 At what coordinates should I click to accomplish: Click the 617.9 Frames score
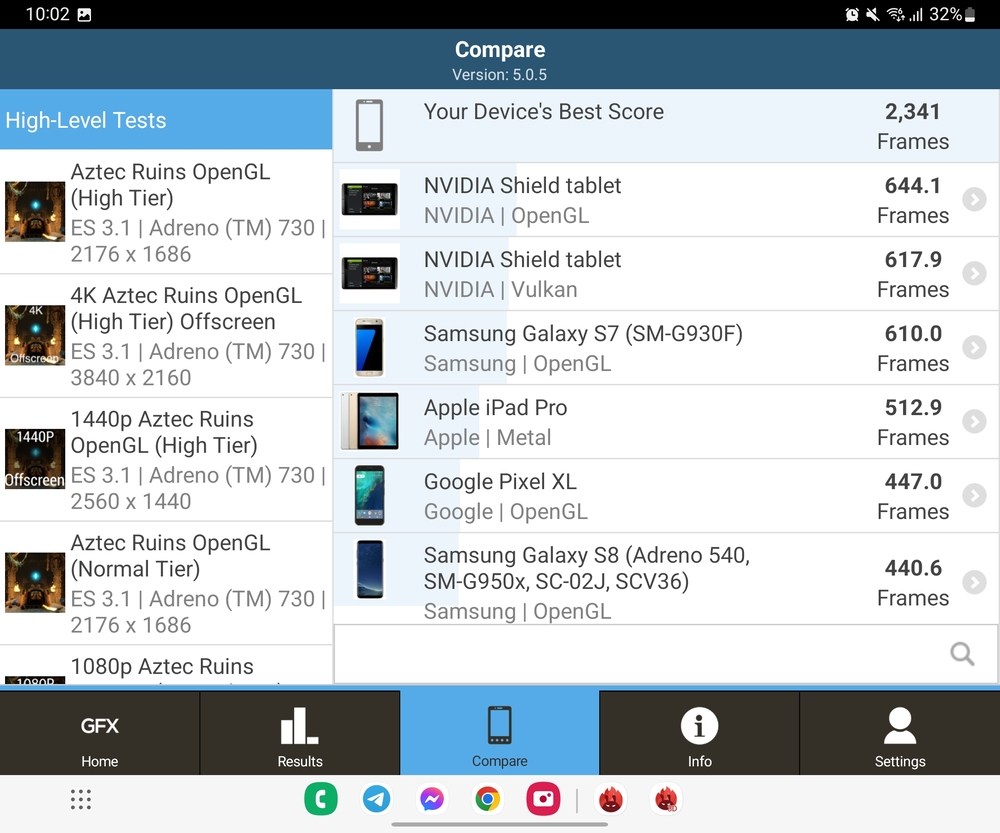(913, 274)
